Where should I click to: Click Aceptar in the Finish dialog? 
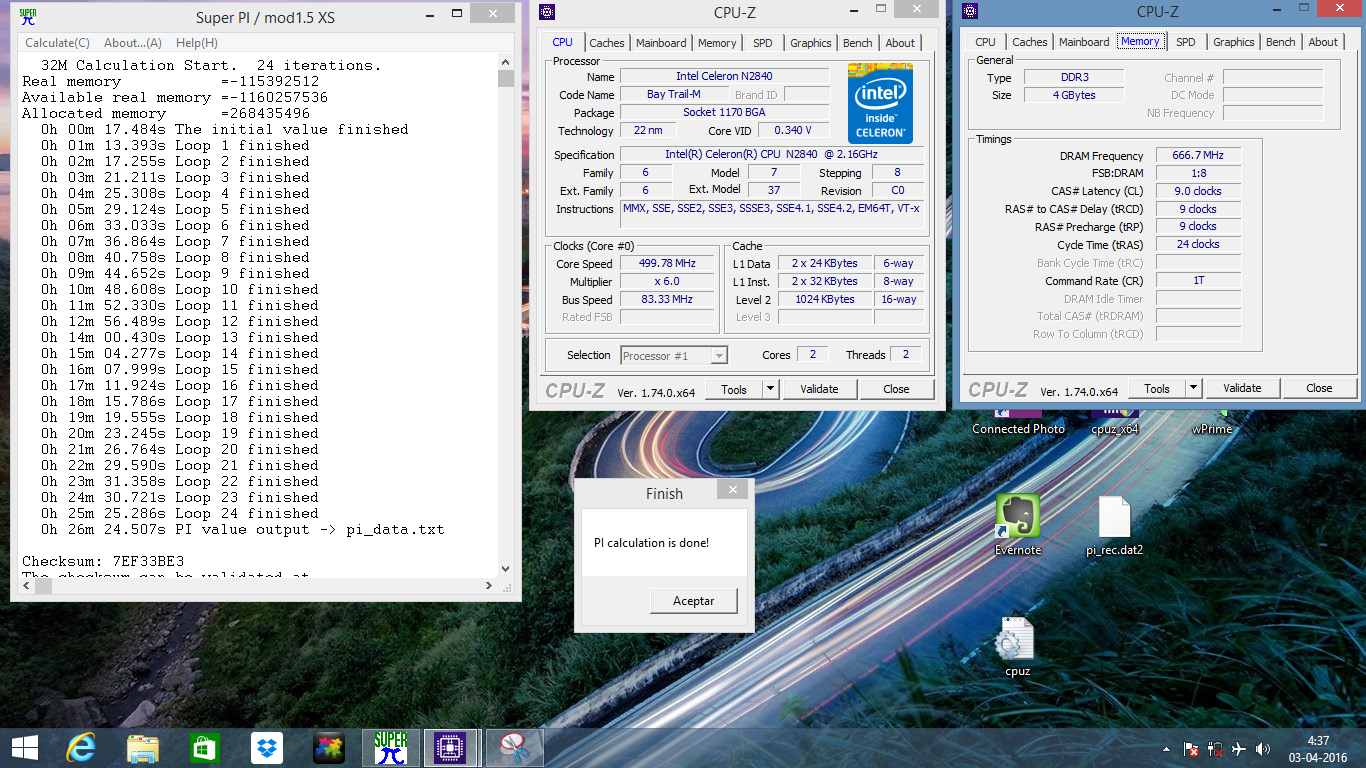click(x=694, y=601)
